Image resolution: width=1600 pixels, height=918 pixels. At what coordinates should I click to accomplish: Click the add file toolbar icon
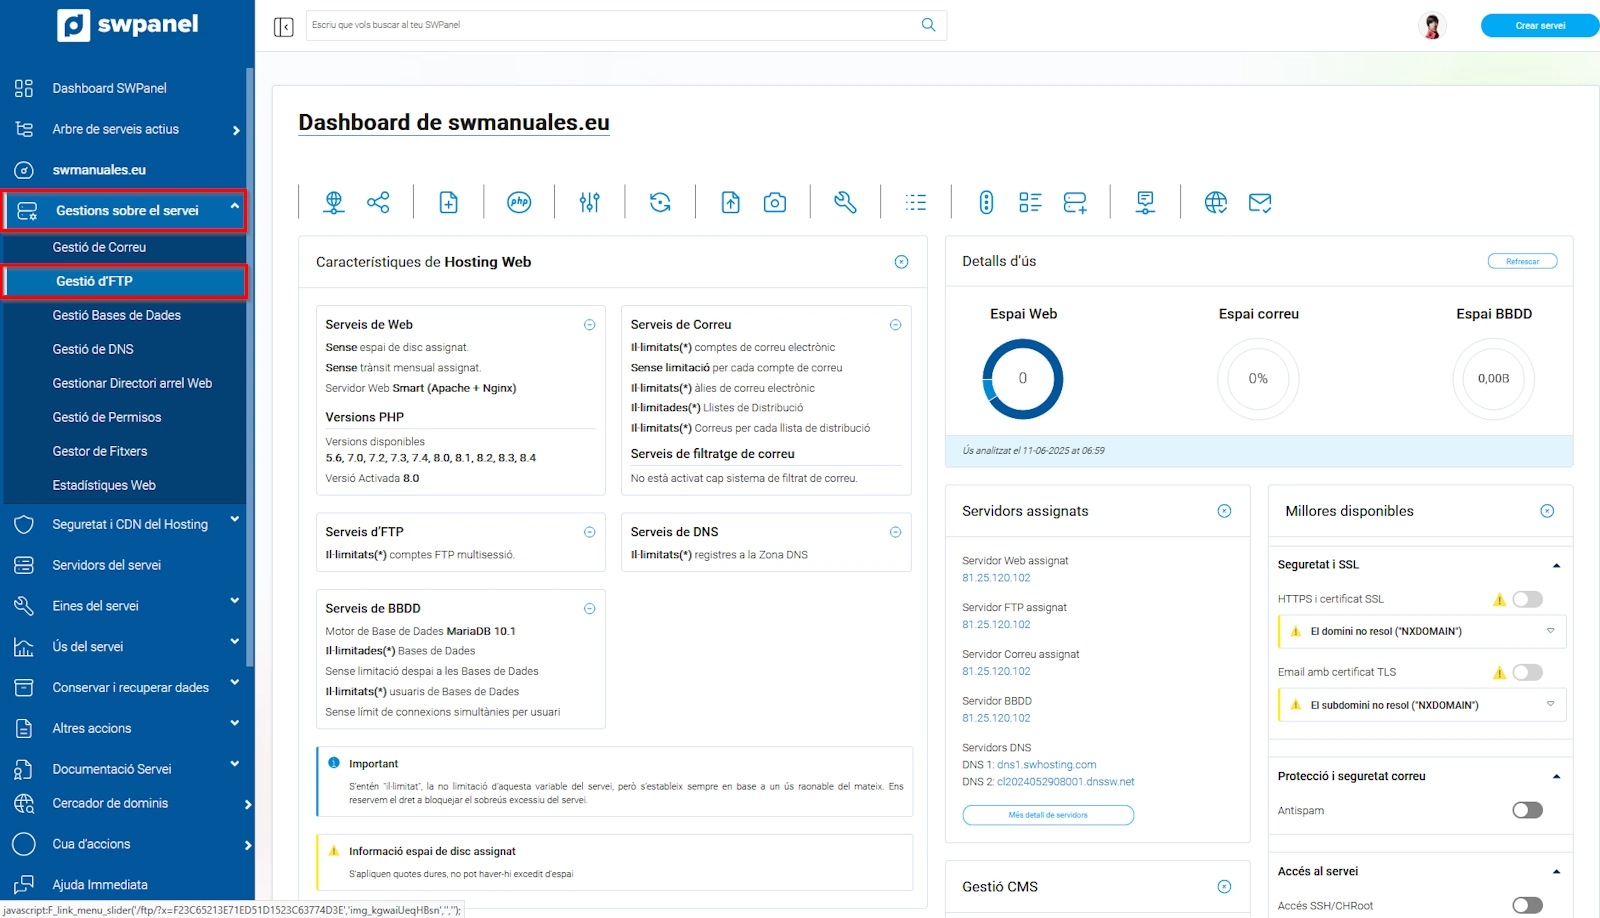[449, 202]
